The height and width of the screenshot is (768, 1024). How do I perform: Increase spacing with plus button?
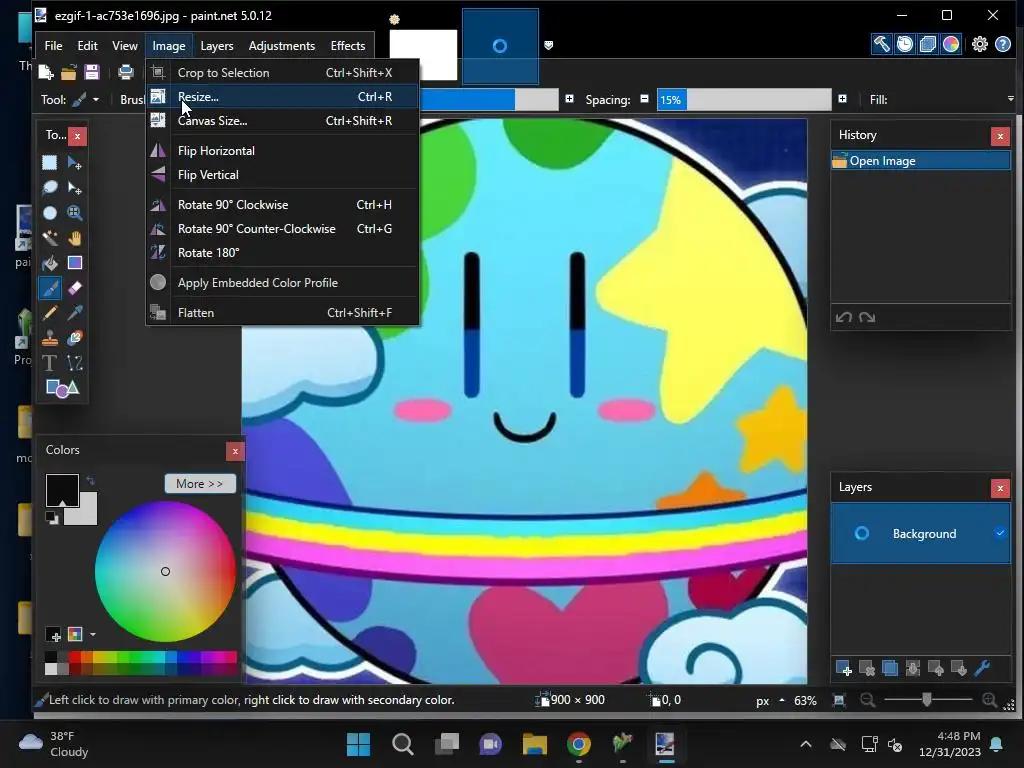(x=842, y=99)
